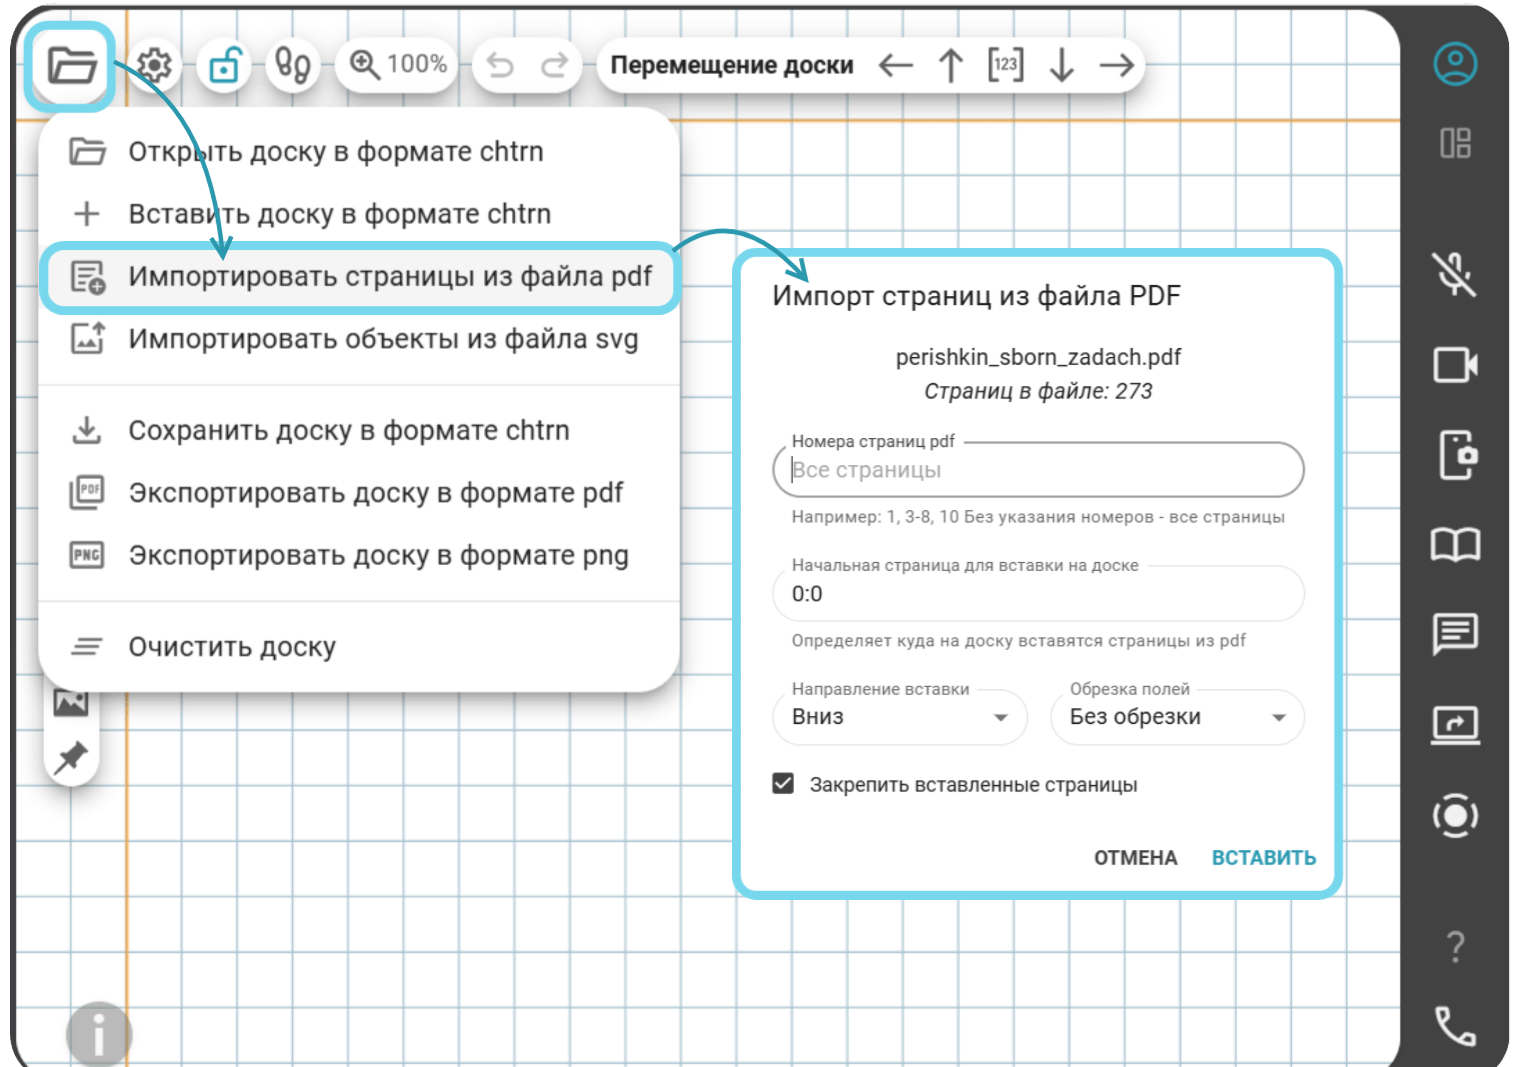Start screen sharing from sidebar

point(1455,724)
